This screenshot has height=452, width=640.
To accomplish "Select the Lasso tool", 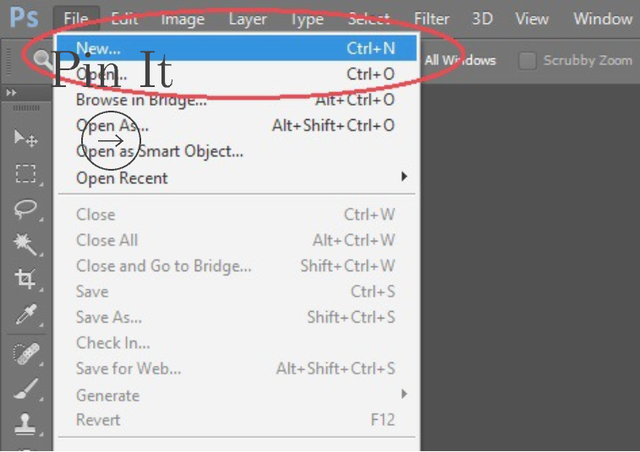I will pos(26,209).
